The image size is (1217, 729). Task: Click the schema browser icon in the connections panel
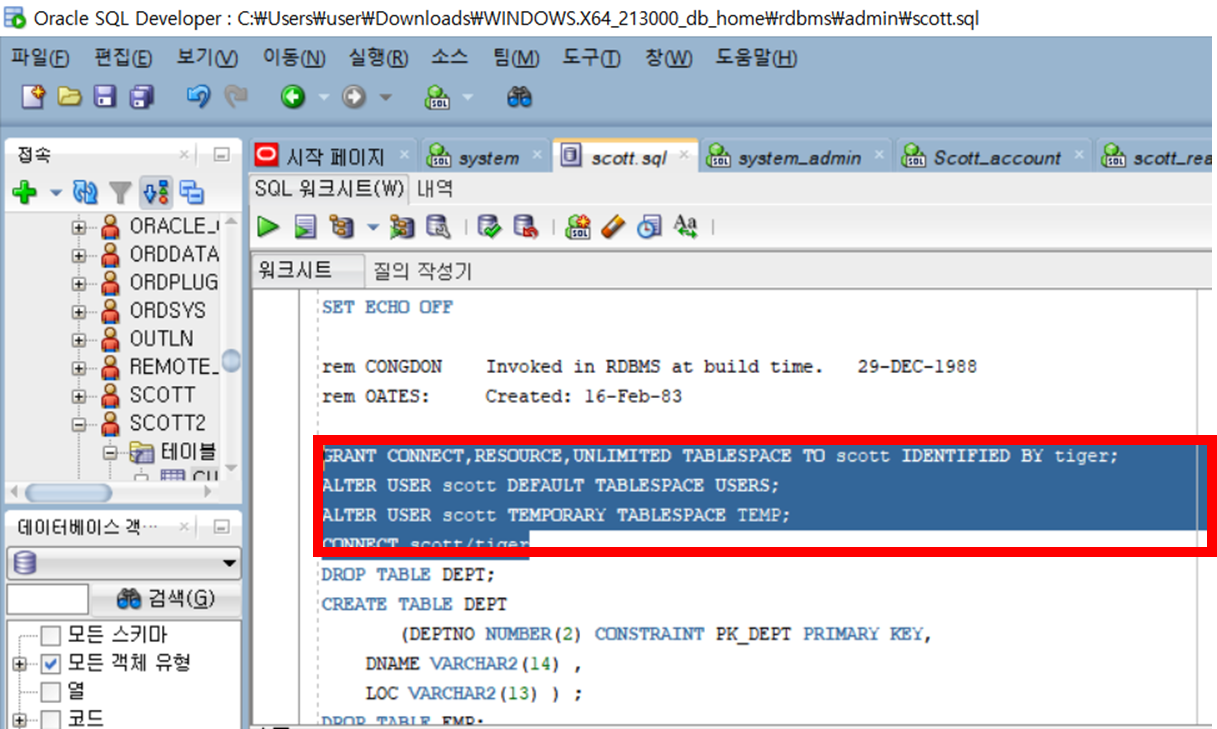pyautogui.click(x=155, y=191)
